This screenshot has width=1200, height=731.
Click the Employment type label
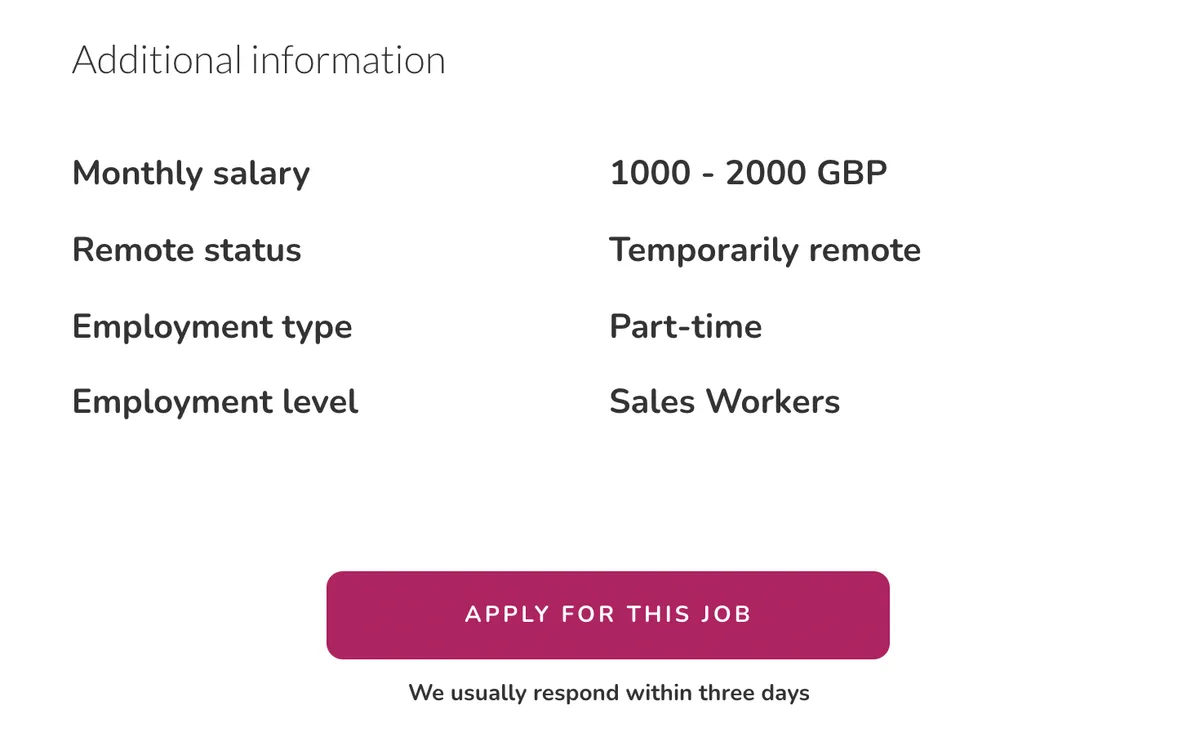pyautogui.click(x=212, y=326)
